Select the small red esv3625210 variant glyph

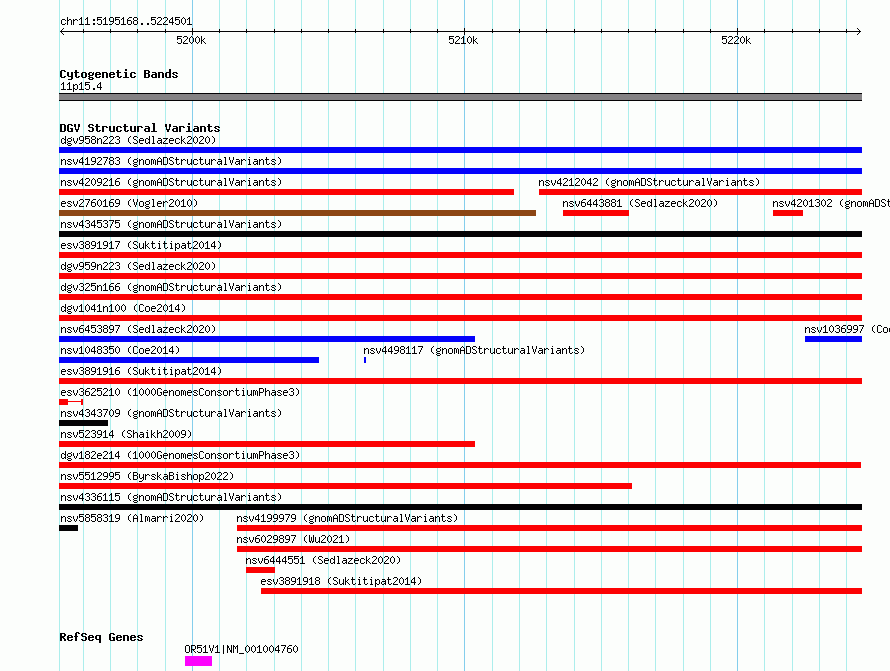(x=71, y=402)
